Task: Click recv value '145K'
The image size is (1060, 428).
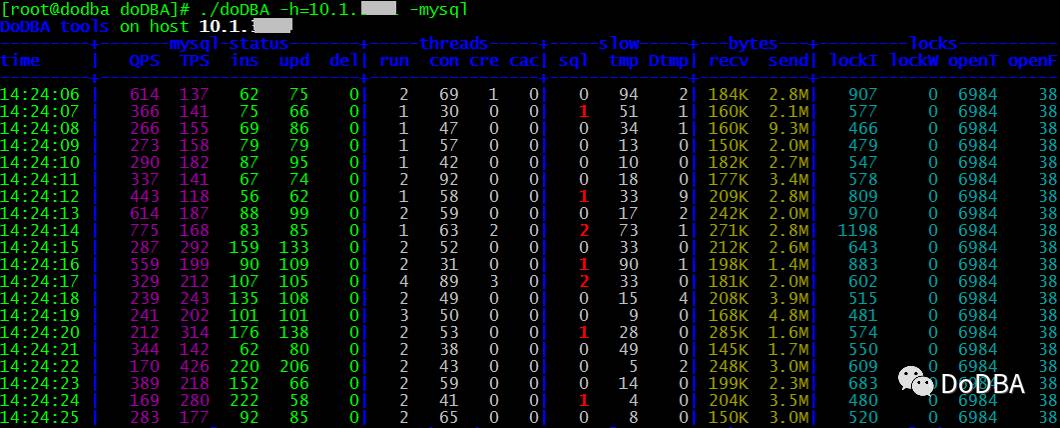Action: [x=729, y=349]
